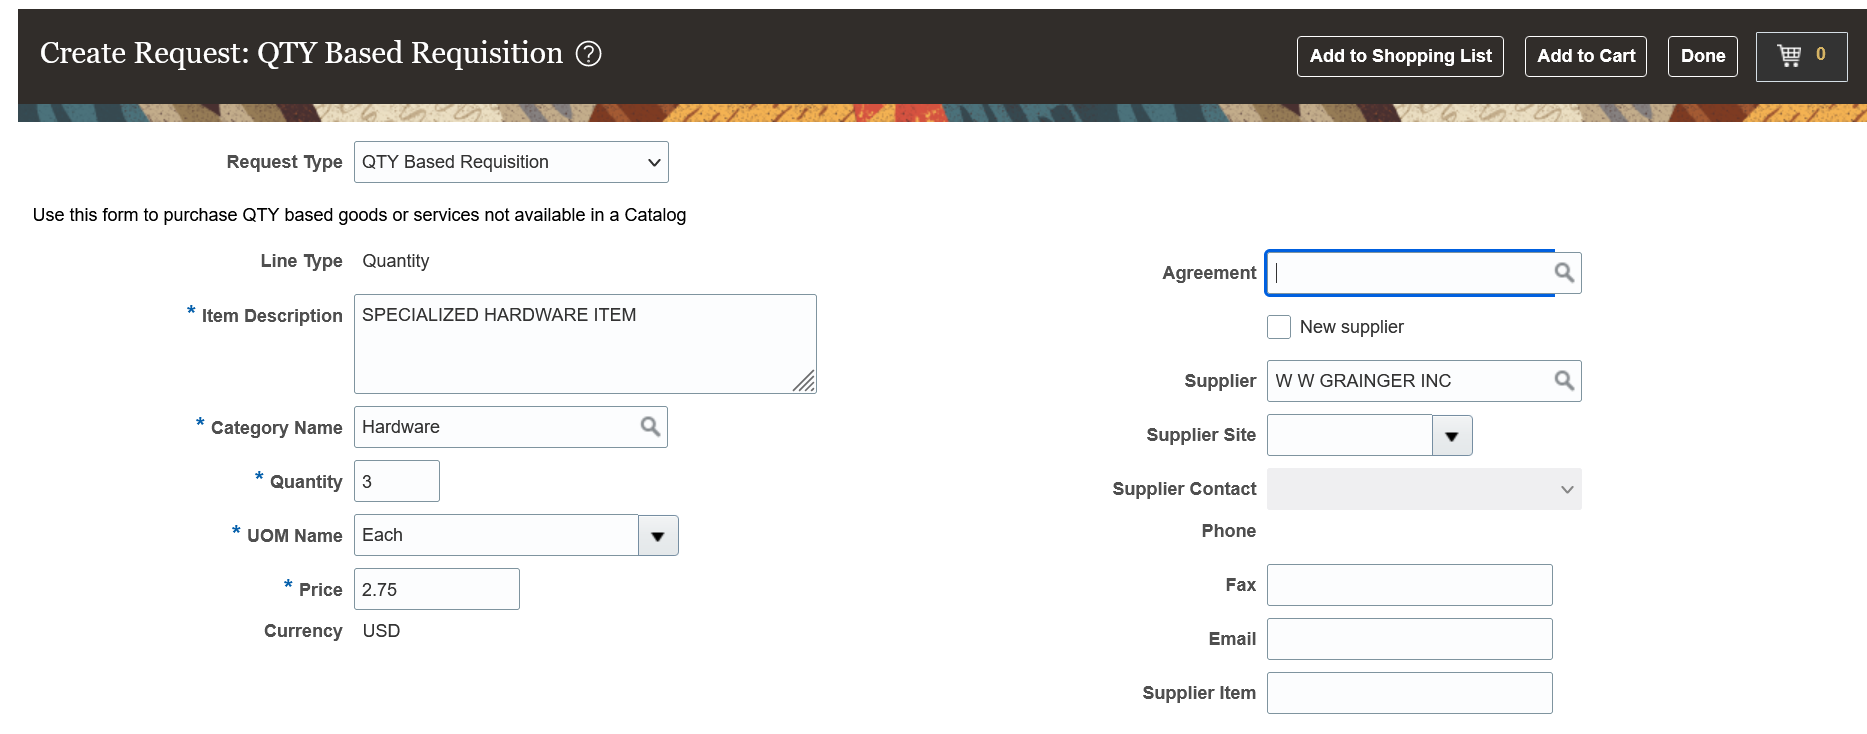Click the Quantity input field
This screenshot has width=1867, height=734.
point(397,481)
